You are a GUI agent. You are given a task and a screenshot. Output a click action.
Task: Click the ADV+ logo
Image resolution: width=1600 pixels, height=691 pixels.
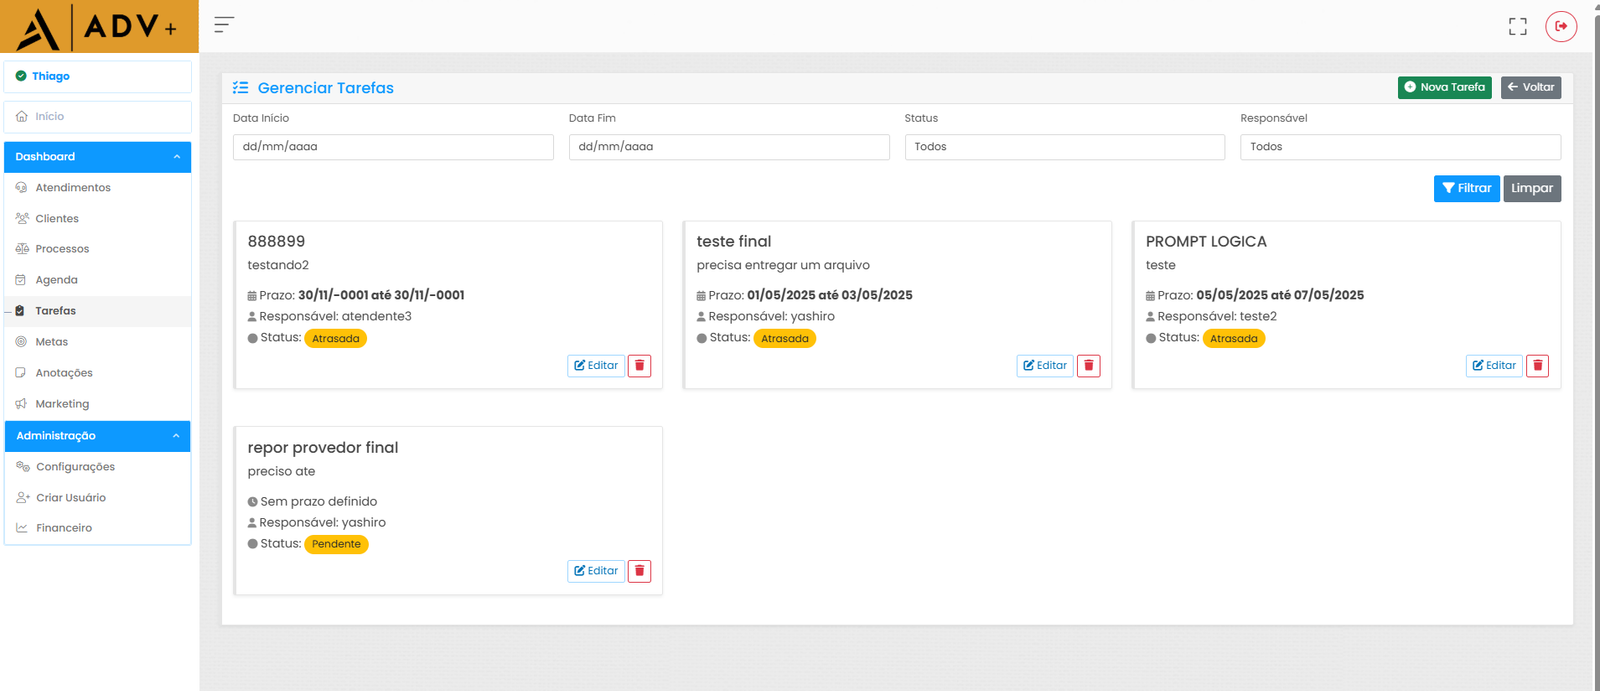[99, 27]
